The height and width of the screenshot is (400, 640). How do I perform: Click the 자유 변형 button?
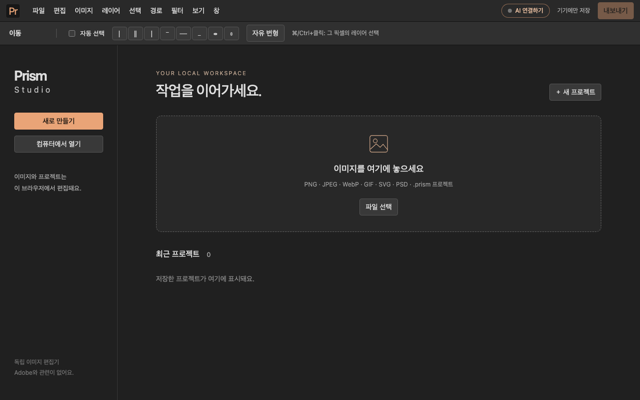click(265, 33)
